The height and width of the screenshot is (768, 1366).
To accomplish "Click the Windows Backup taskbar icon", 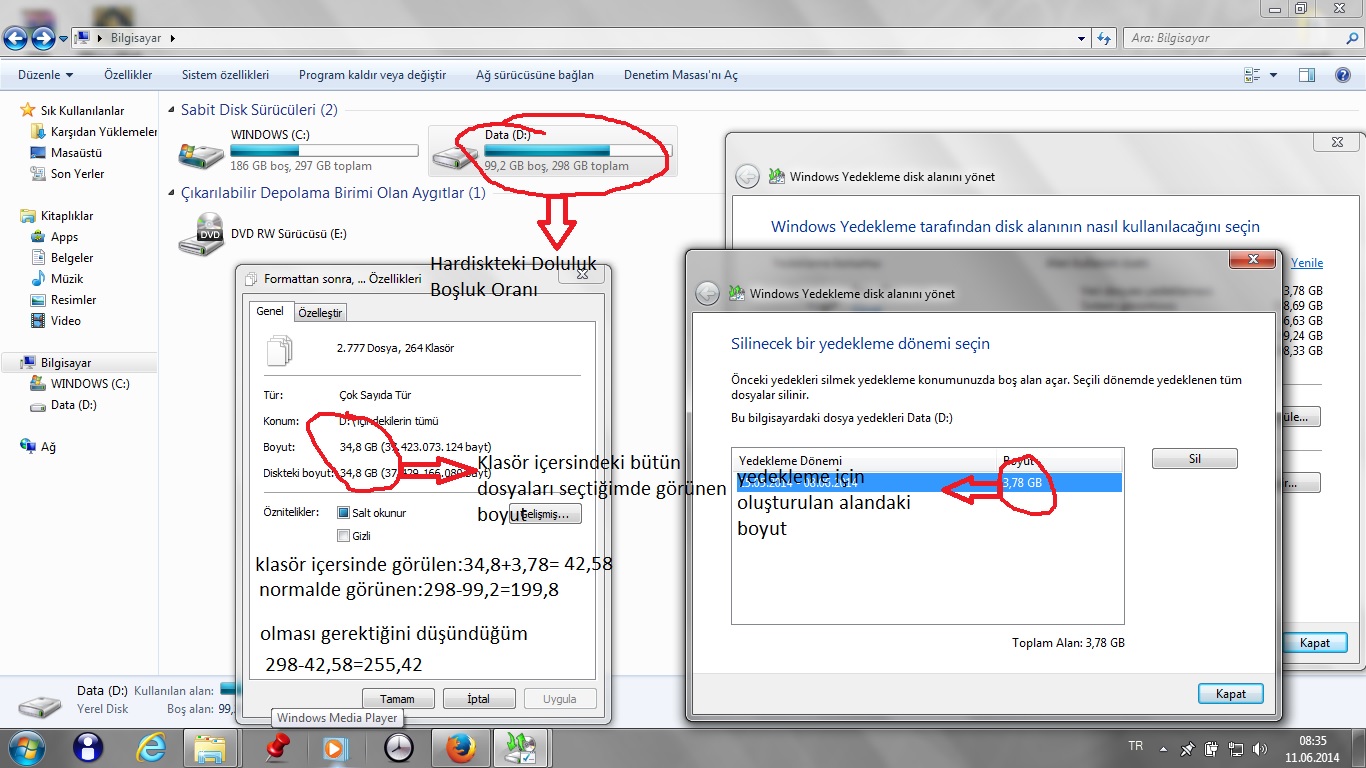I will 520,747.
